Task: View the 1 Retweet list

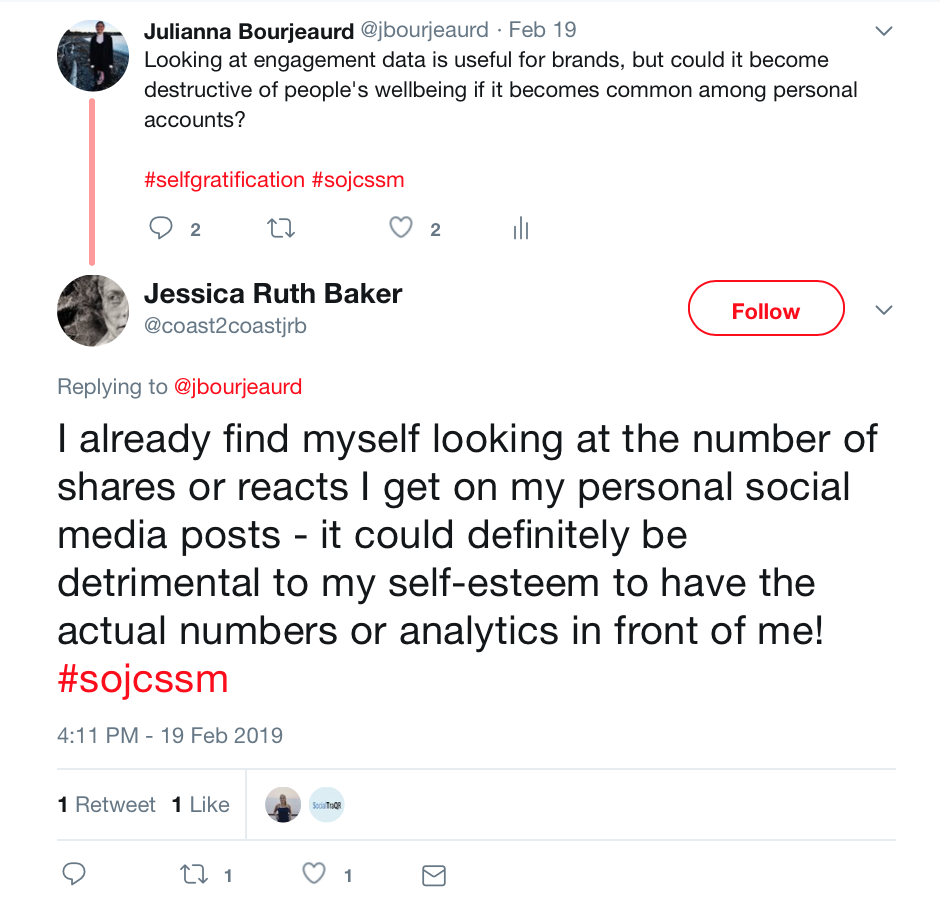Action: pyautogui.click(x=107, y=805)
